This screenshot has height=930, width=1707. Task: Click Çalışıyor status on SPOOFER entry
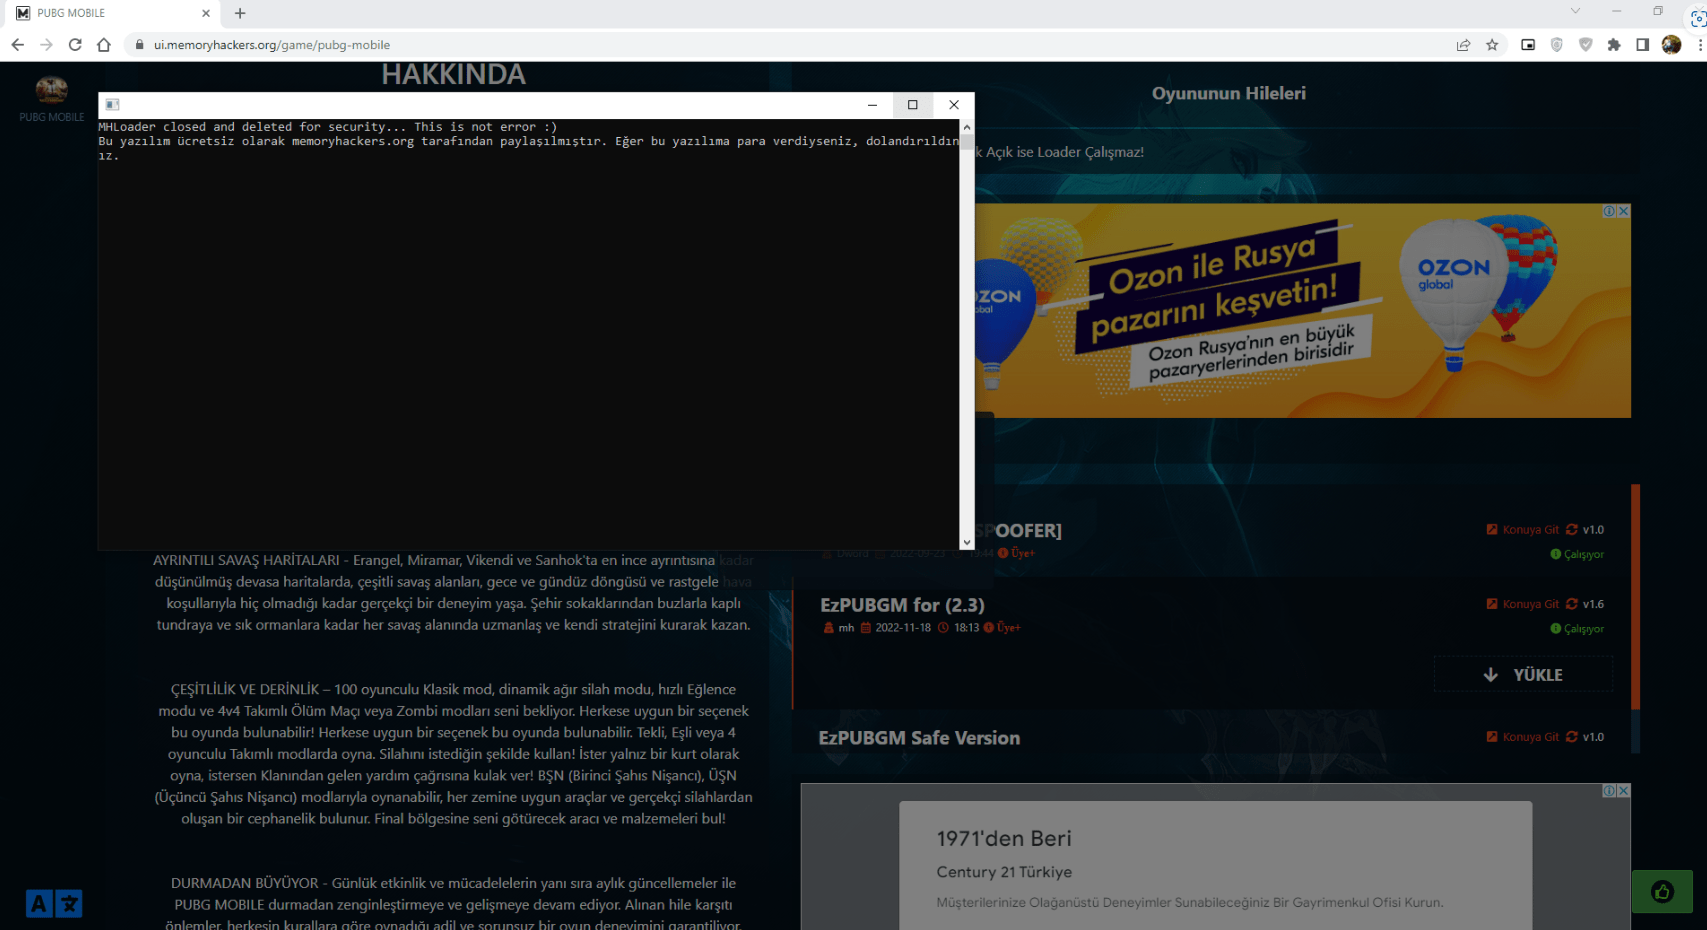1577,554
